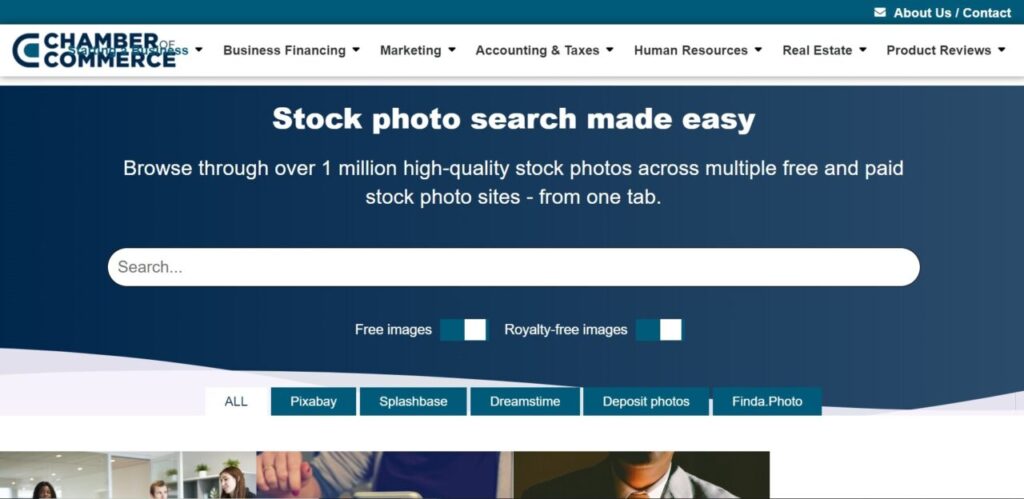
Task: Switch to the Pixabay tab
Action: (x=313, y=402)
